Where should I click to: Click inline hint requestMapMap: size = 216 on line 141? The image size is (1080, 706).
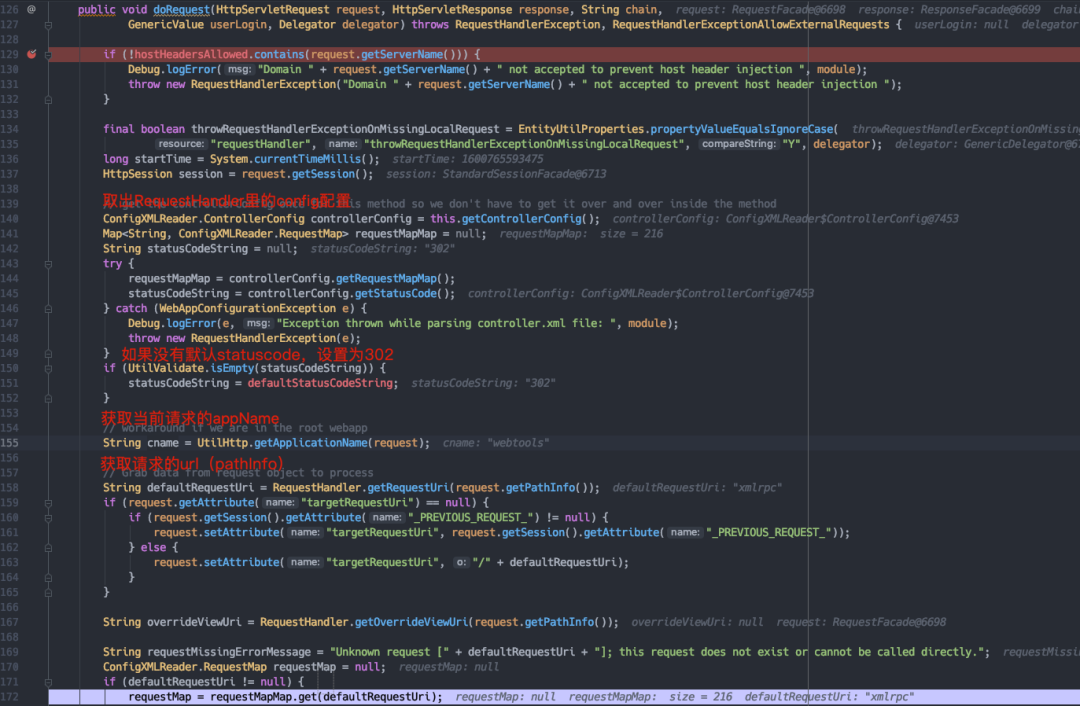tap(581, 234)
